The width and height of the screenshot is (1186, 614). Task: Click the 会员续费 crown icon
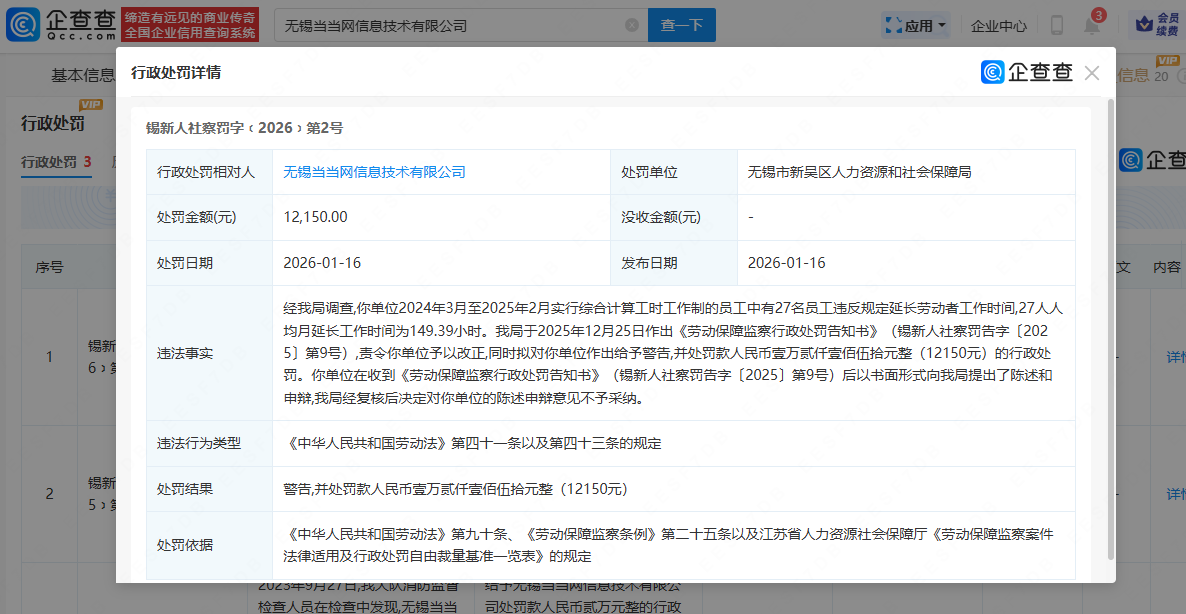coord(1143,25)
